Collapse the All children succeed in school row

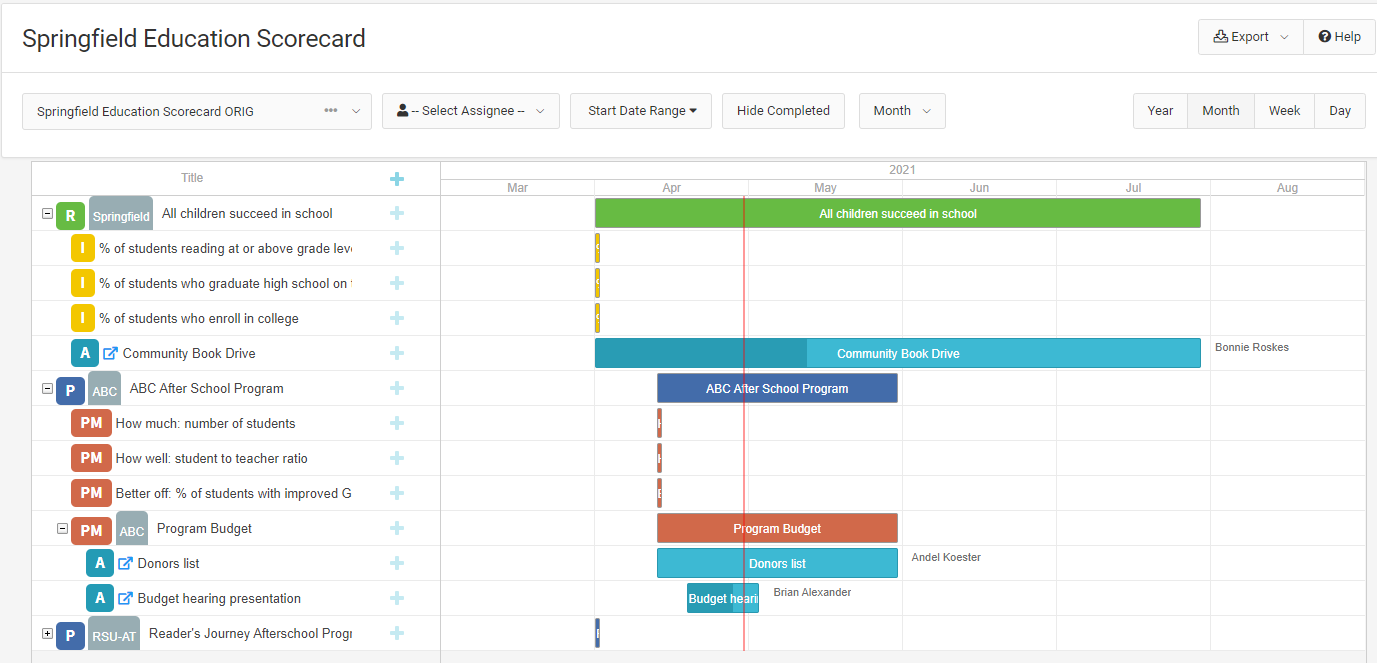point(47,213)
